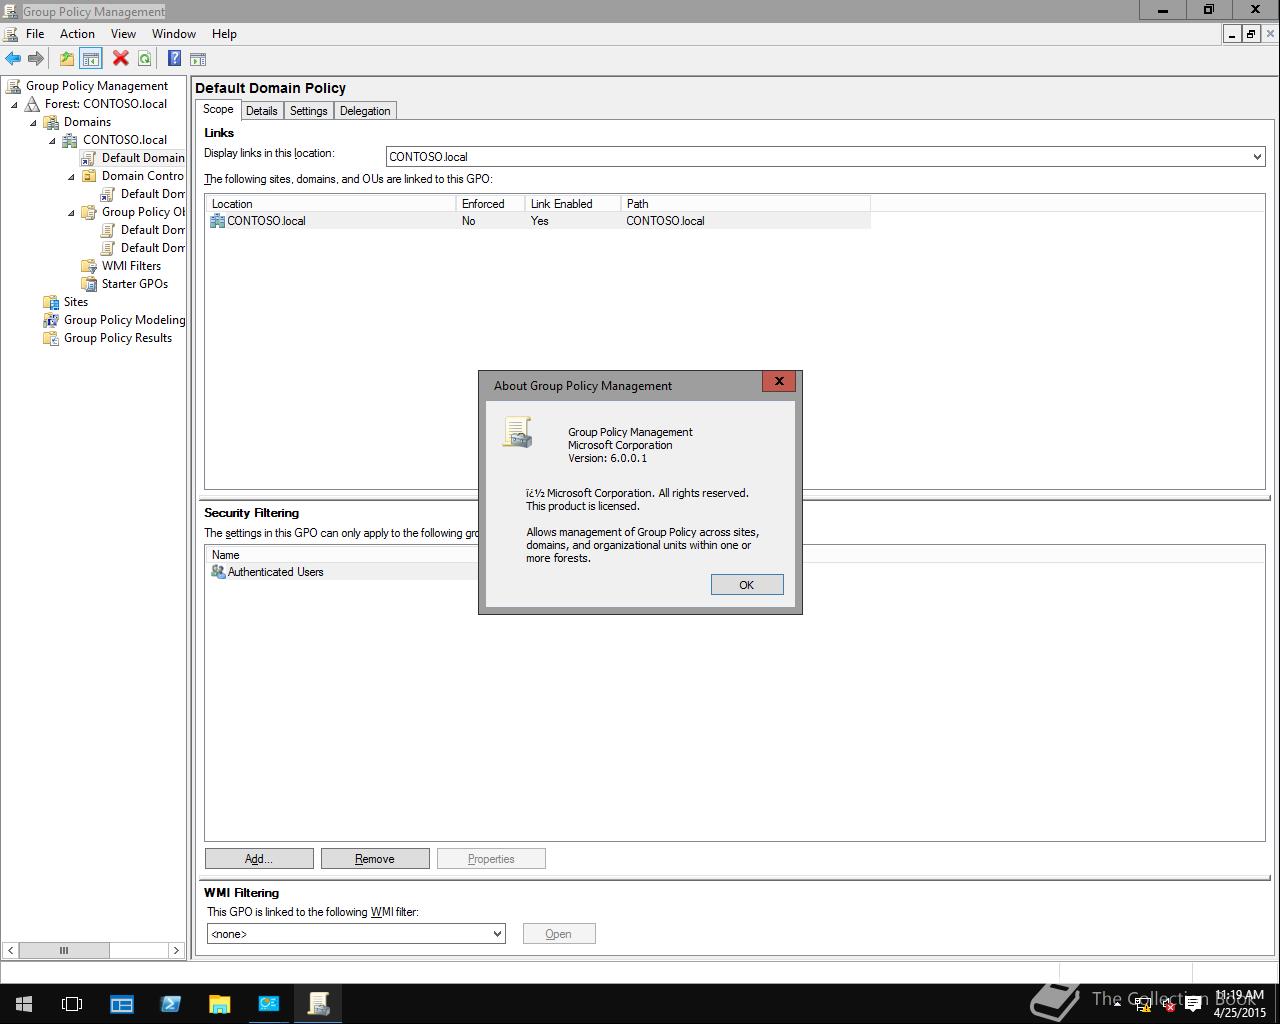Image resolution: width=1280 pixels, height=1024 pixels.
Task: Click the Sites folder icon in tree
Action: coord(51,302)
